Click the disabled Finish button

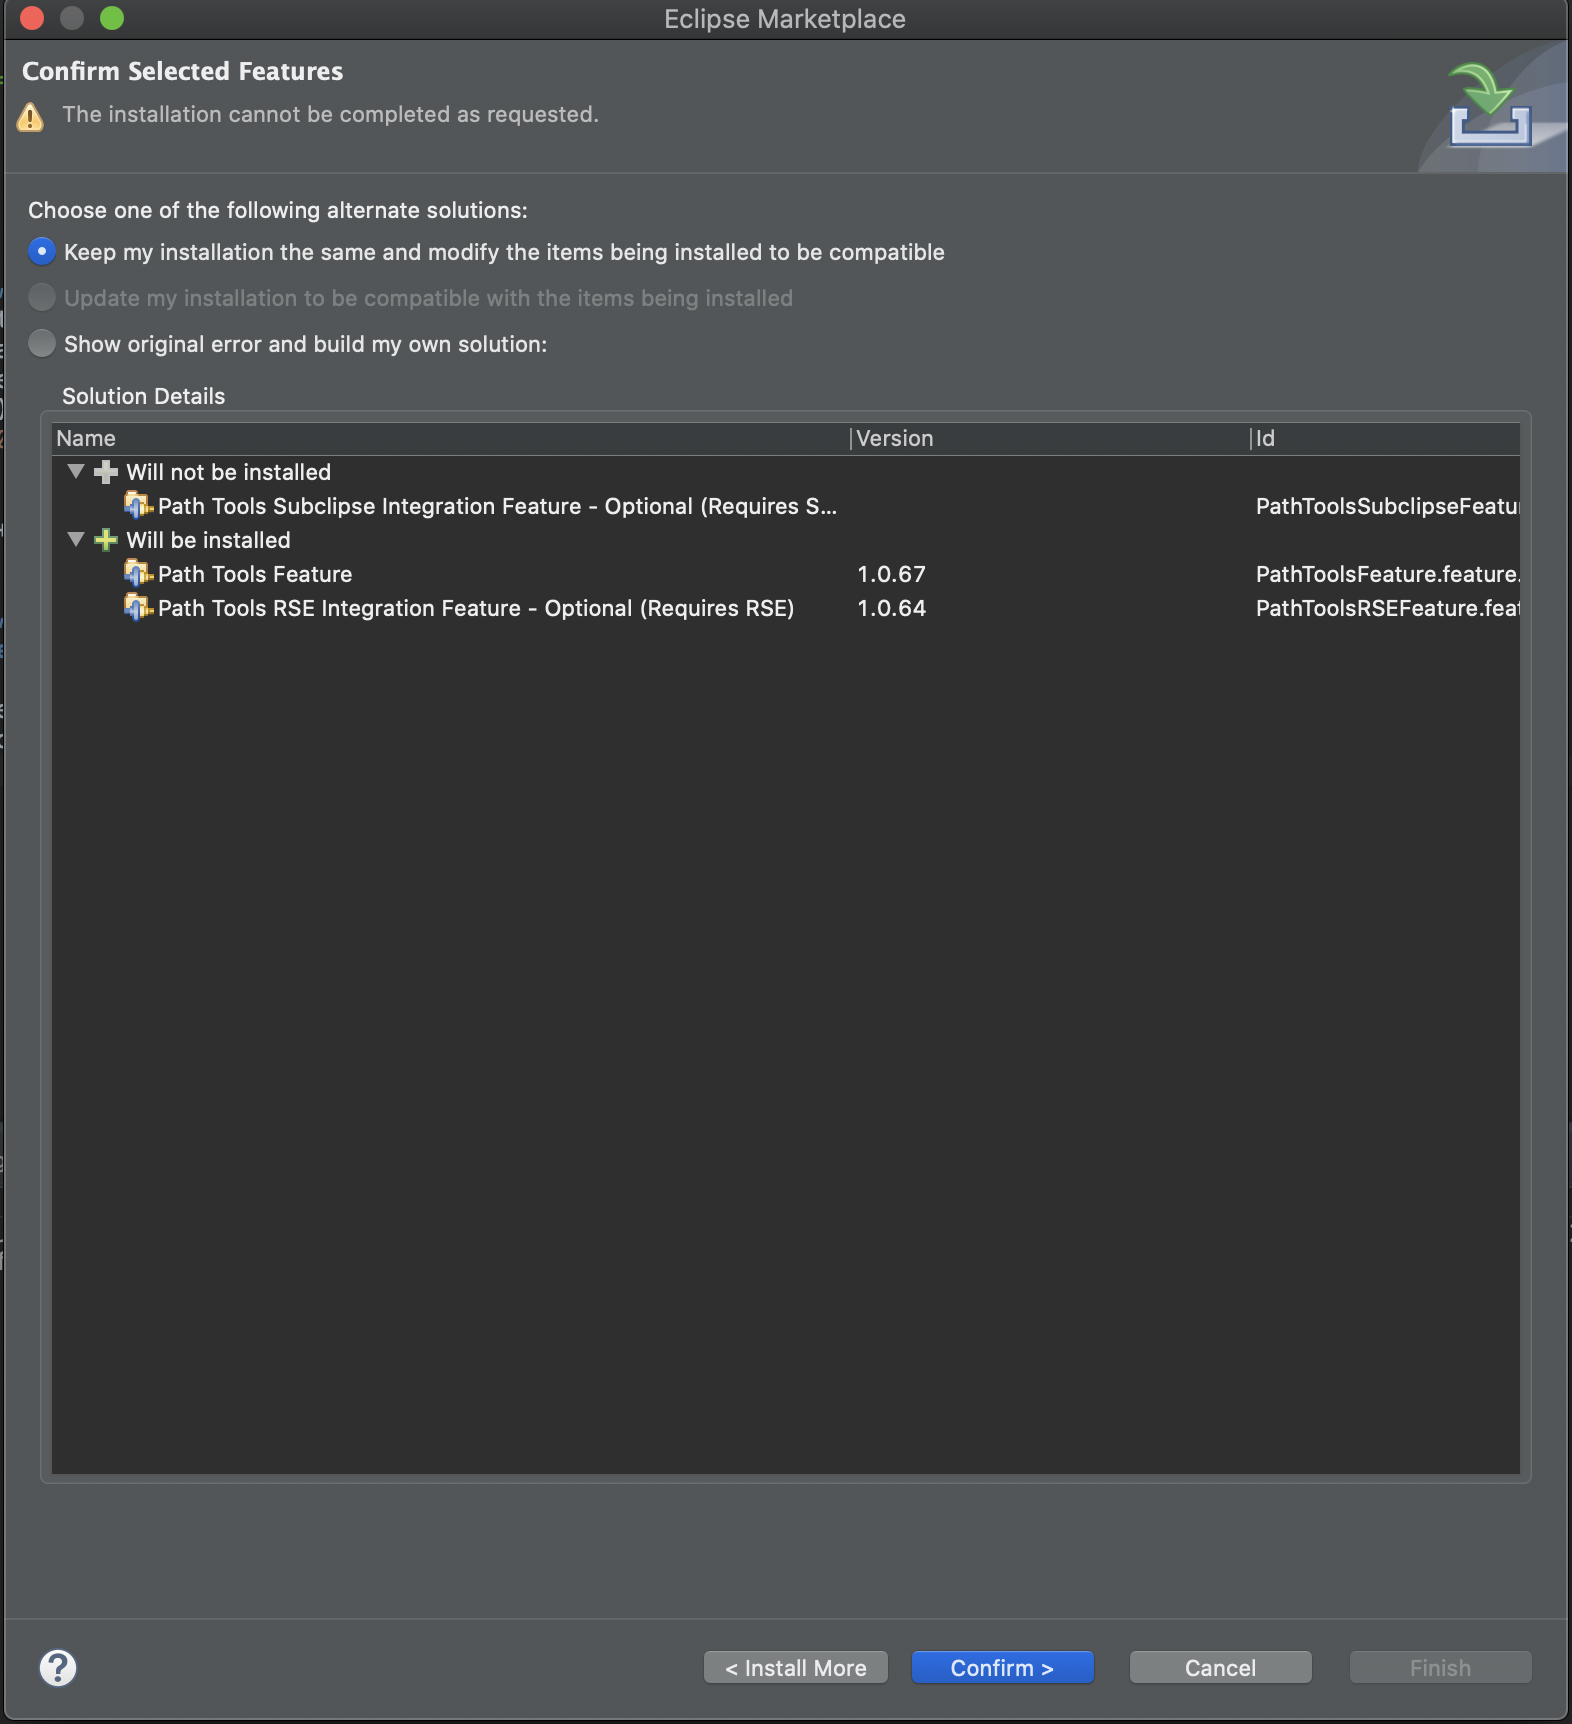(1440, 1668)
